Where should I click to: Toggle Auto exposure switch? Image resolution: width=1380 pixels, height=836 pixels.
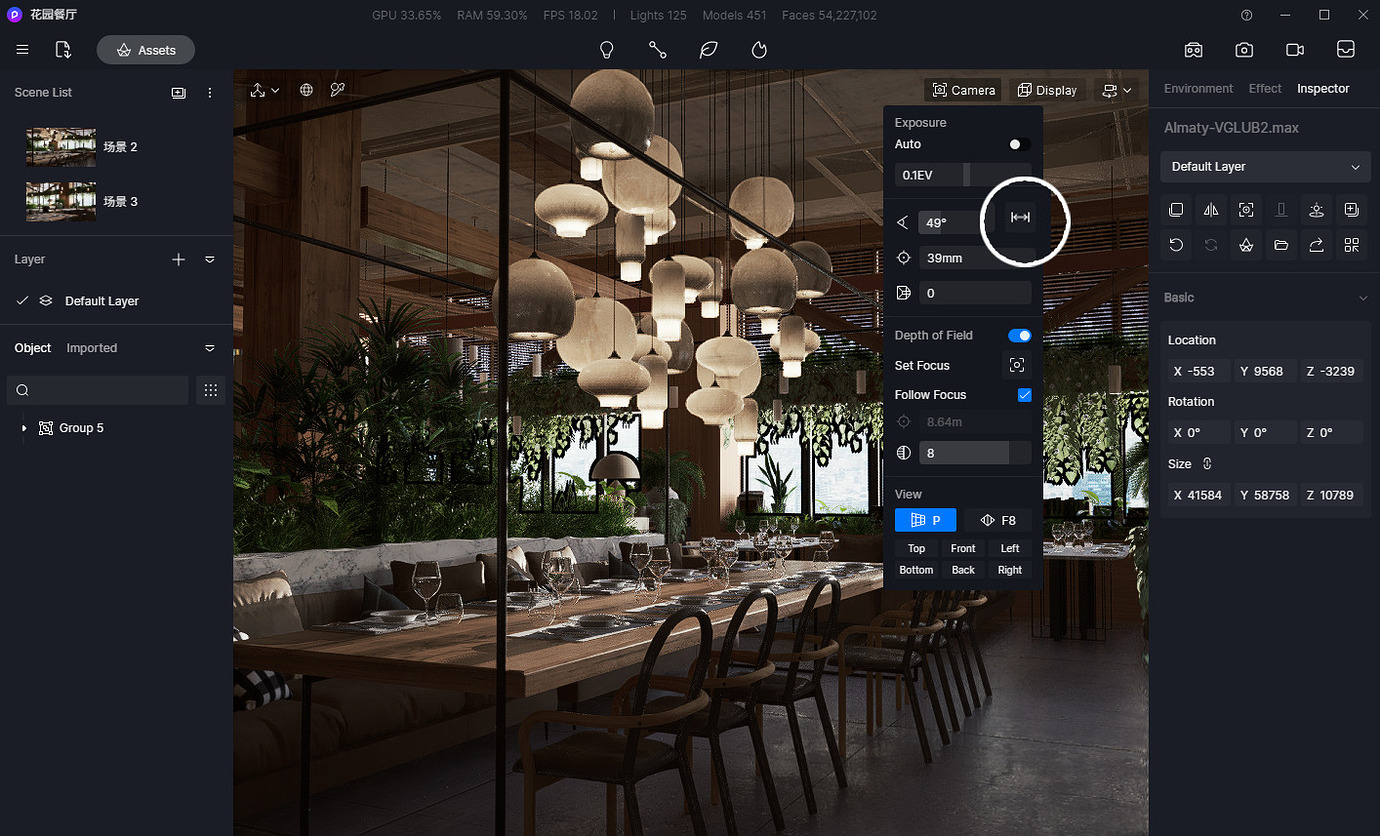point(1018,144)
